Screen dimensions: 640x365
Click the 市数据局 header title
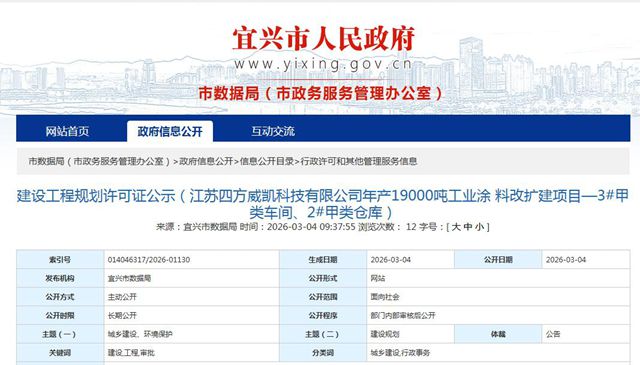(x=320, y=93)
